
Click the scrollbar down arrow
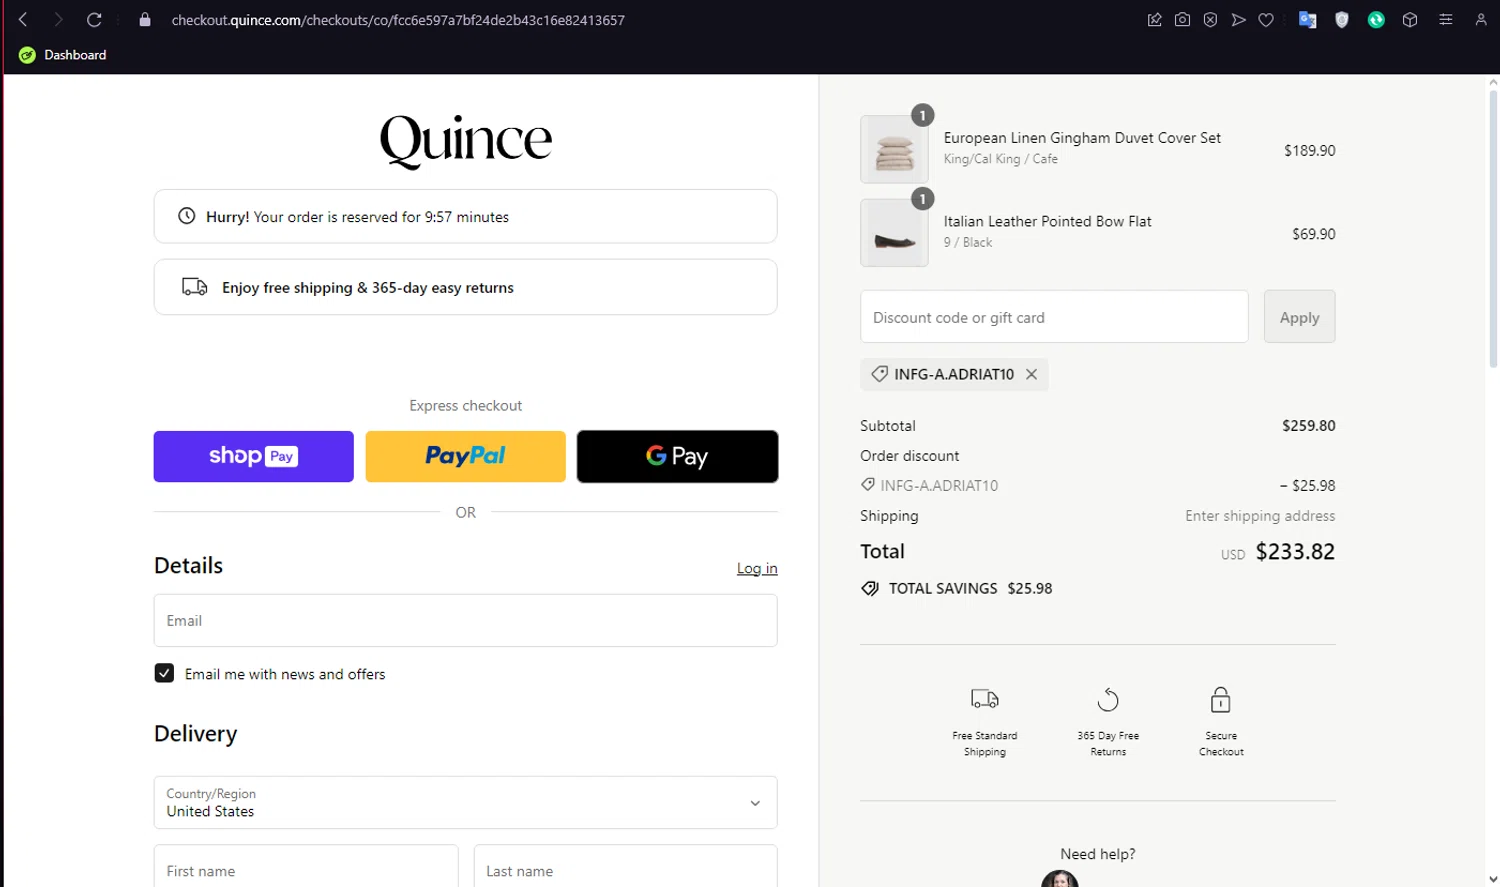[1493, 879]
